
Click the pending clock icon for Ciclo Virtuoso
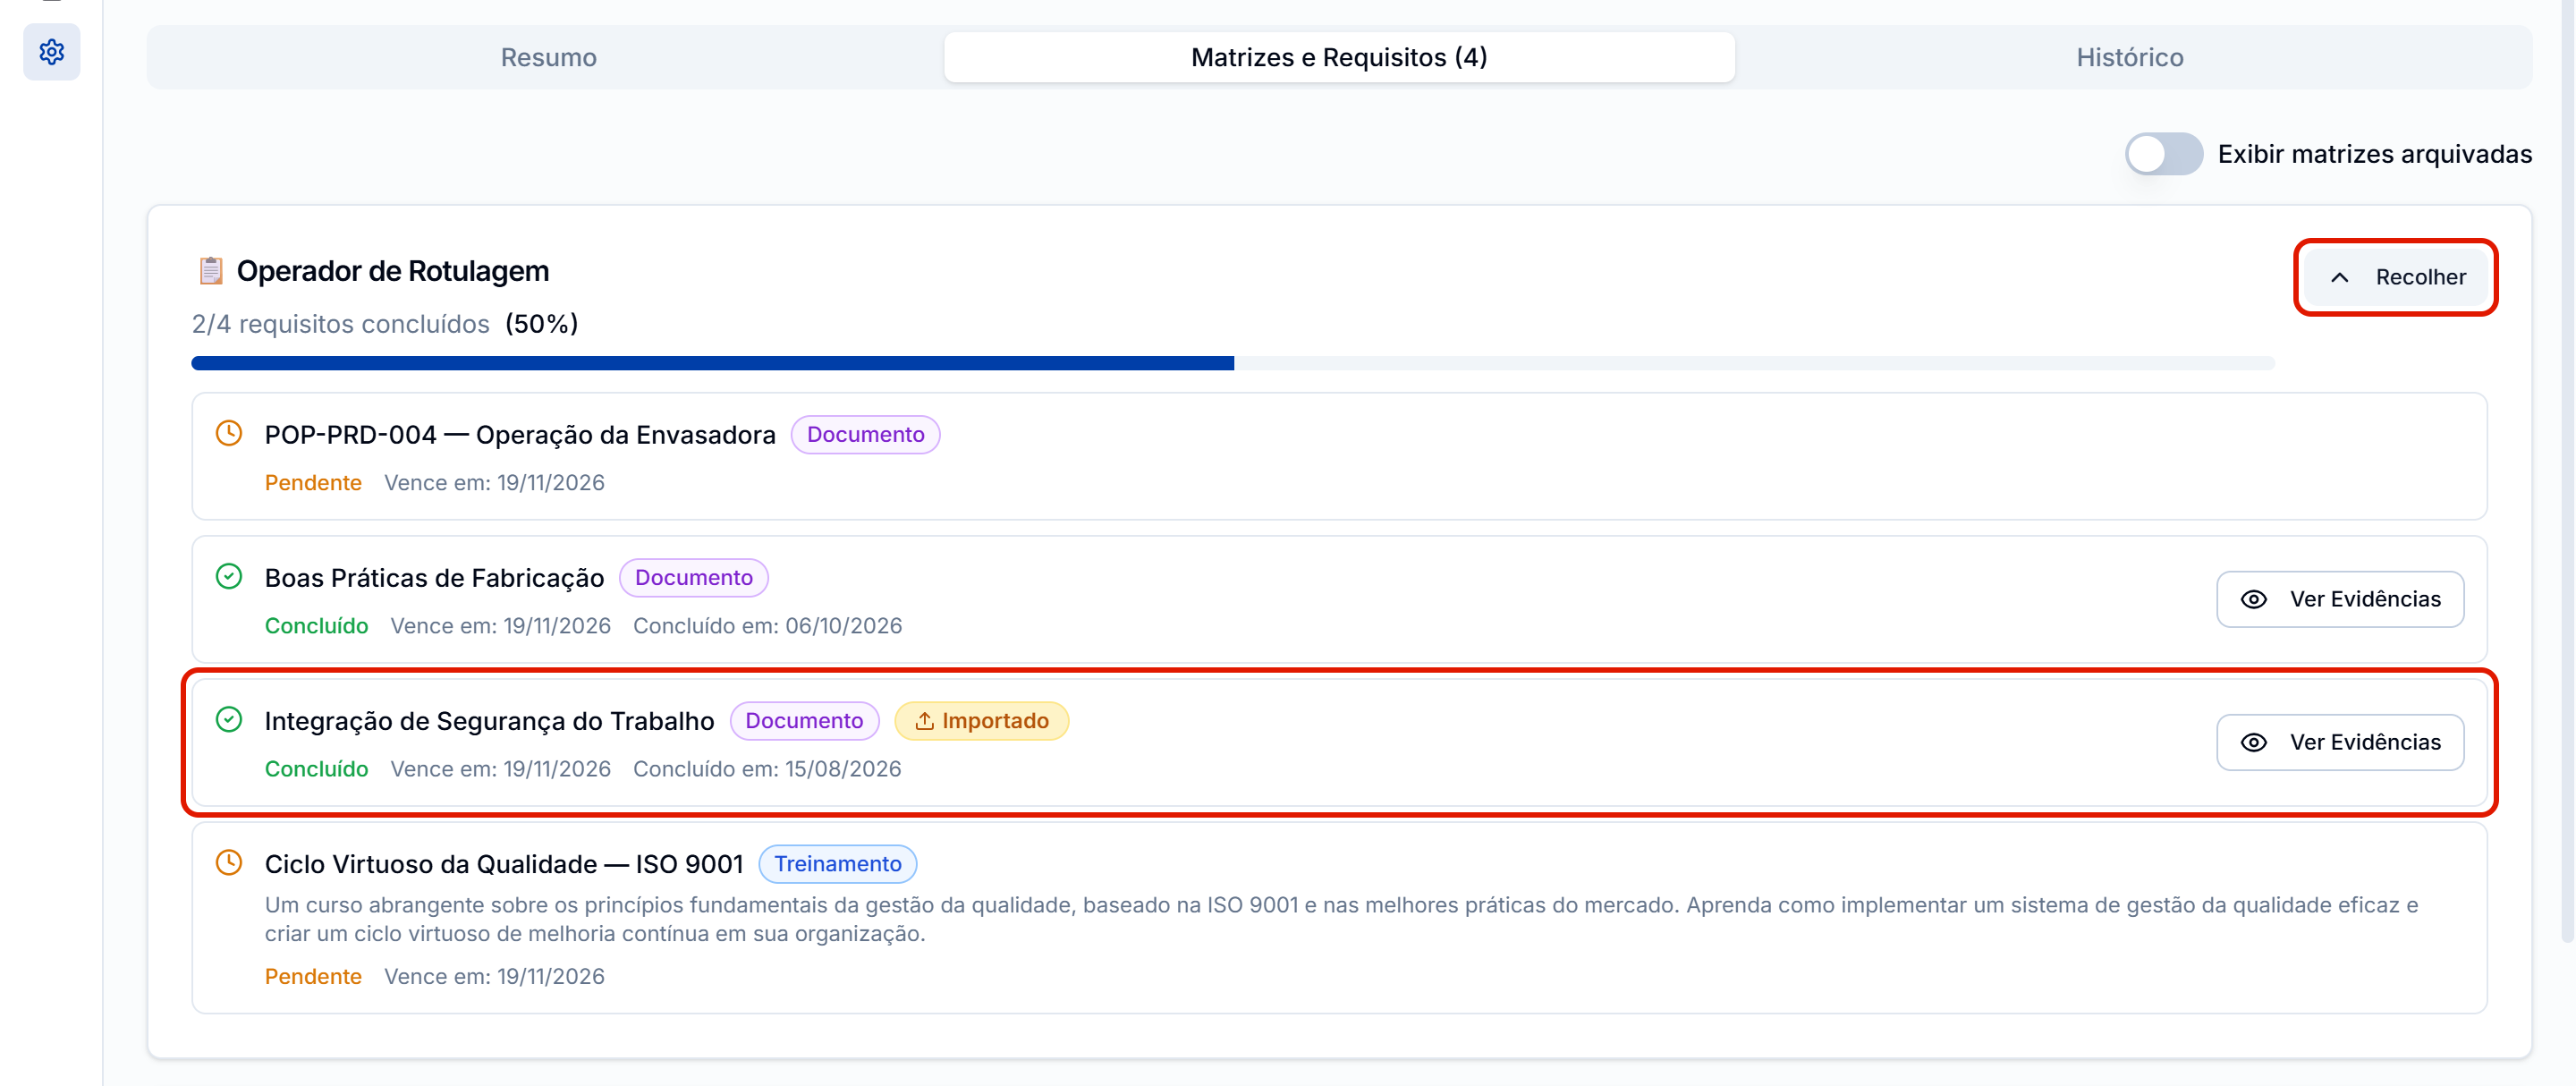[229, 862]
